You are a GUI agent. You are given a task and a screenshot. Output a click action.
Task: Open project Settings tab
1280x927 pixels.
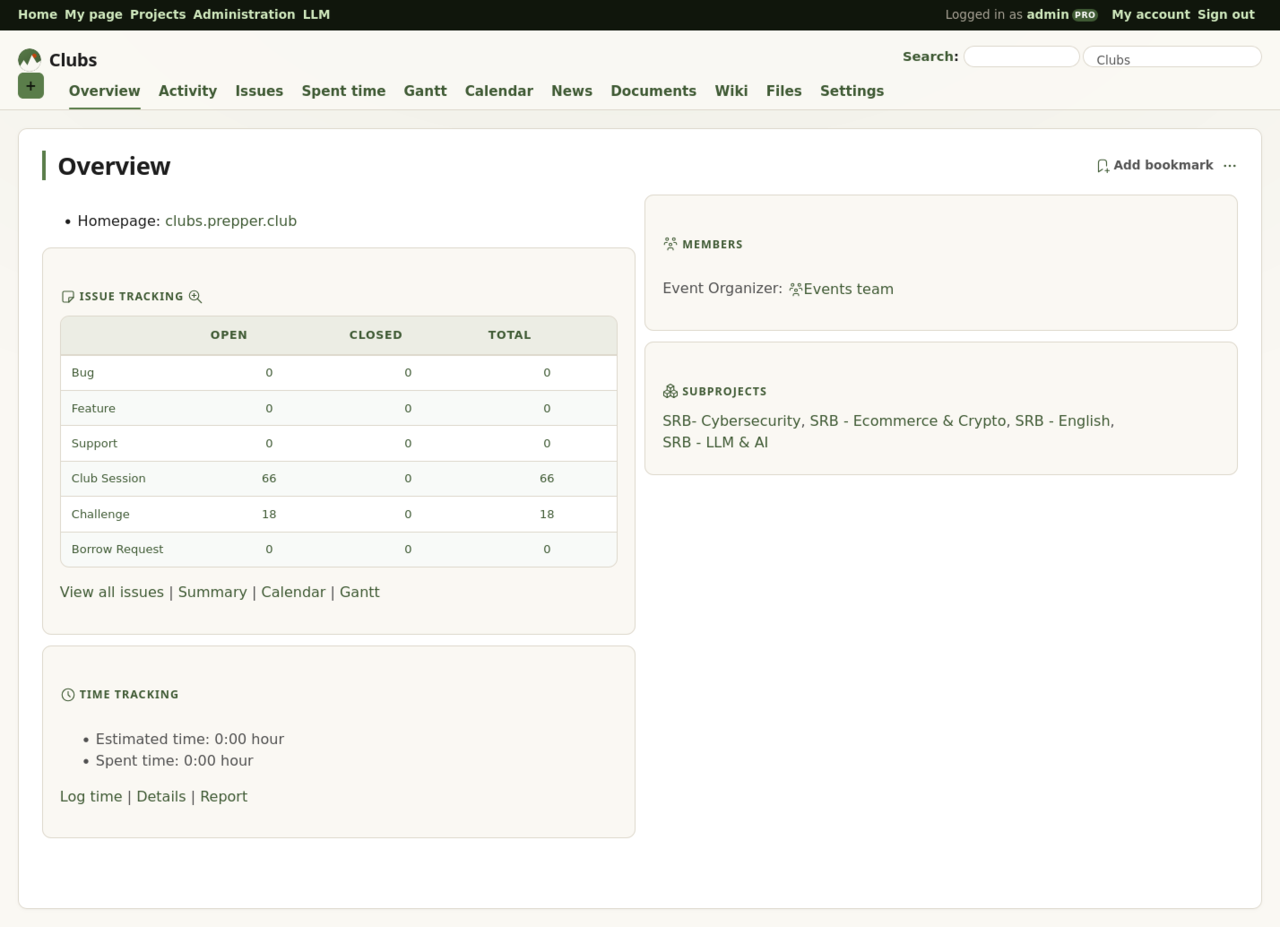(852, 91)
